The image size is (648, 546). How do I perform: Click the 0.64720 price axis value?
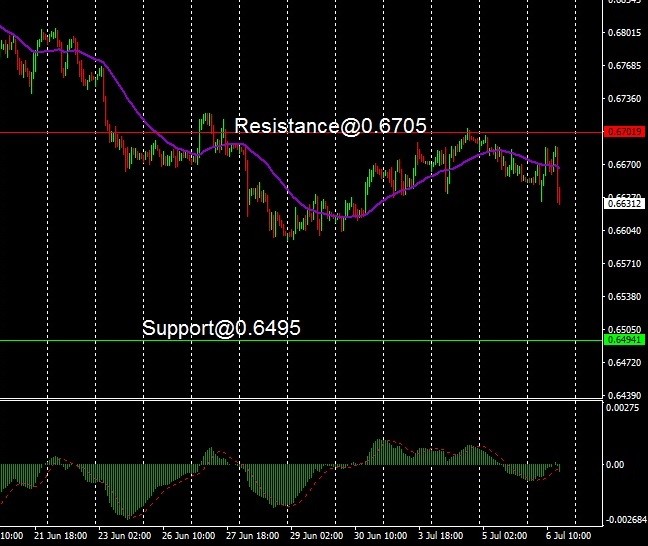coord(624,362)
